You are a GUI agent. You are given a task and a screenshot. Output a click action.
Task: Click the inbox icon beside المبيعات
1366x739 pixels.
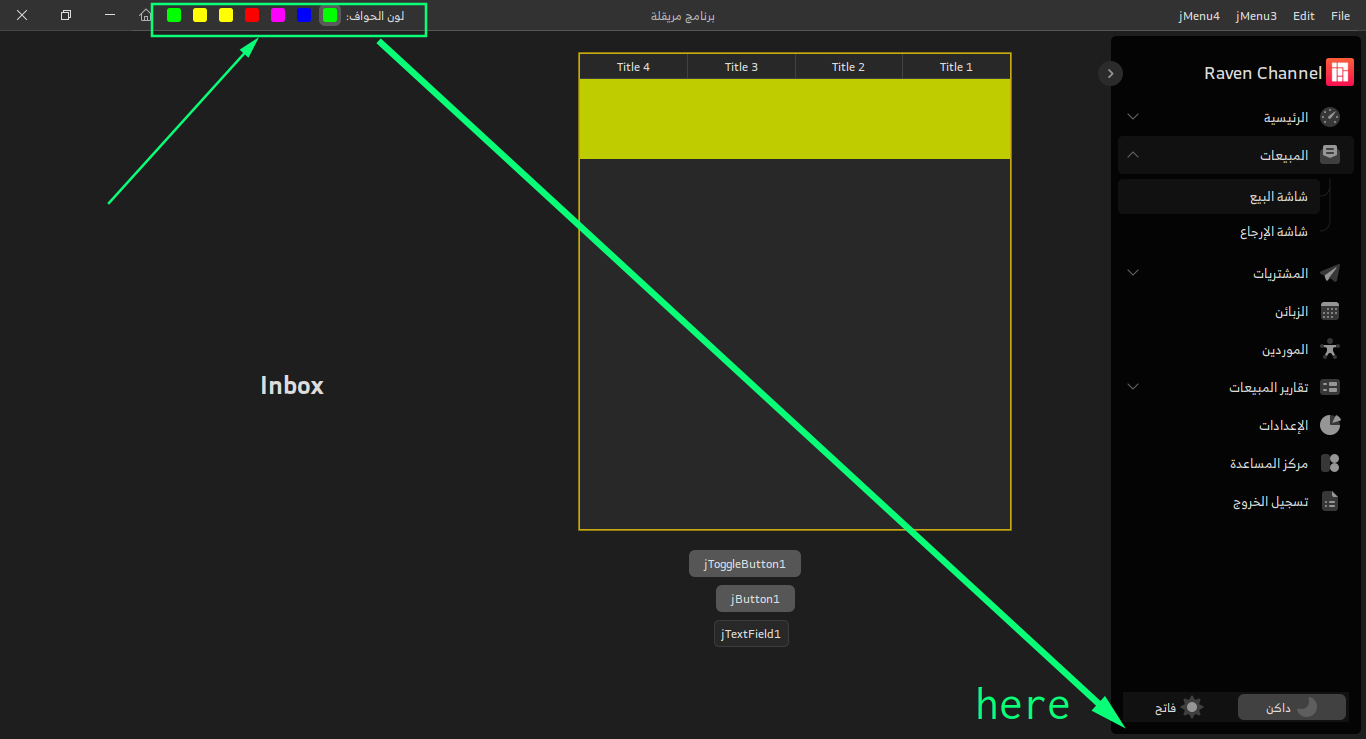coord(1330,154)
